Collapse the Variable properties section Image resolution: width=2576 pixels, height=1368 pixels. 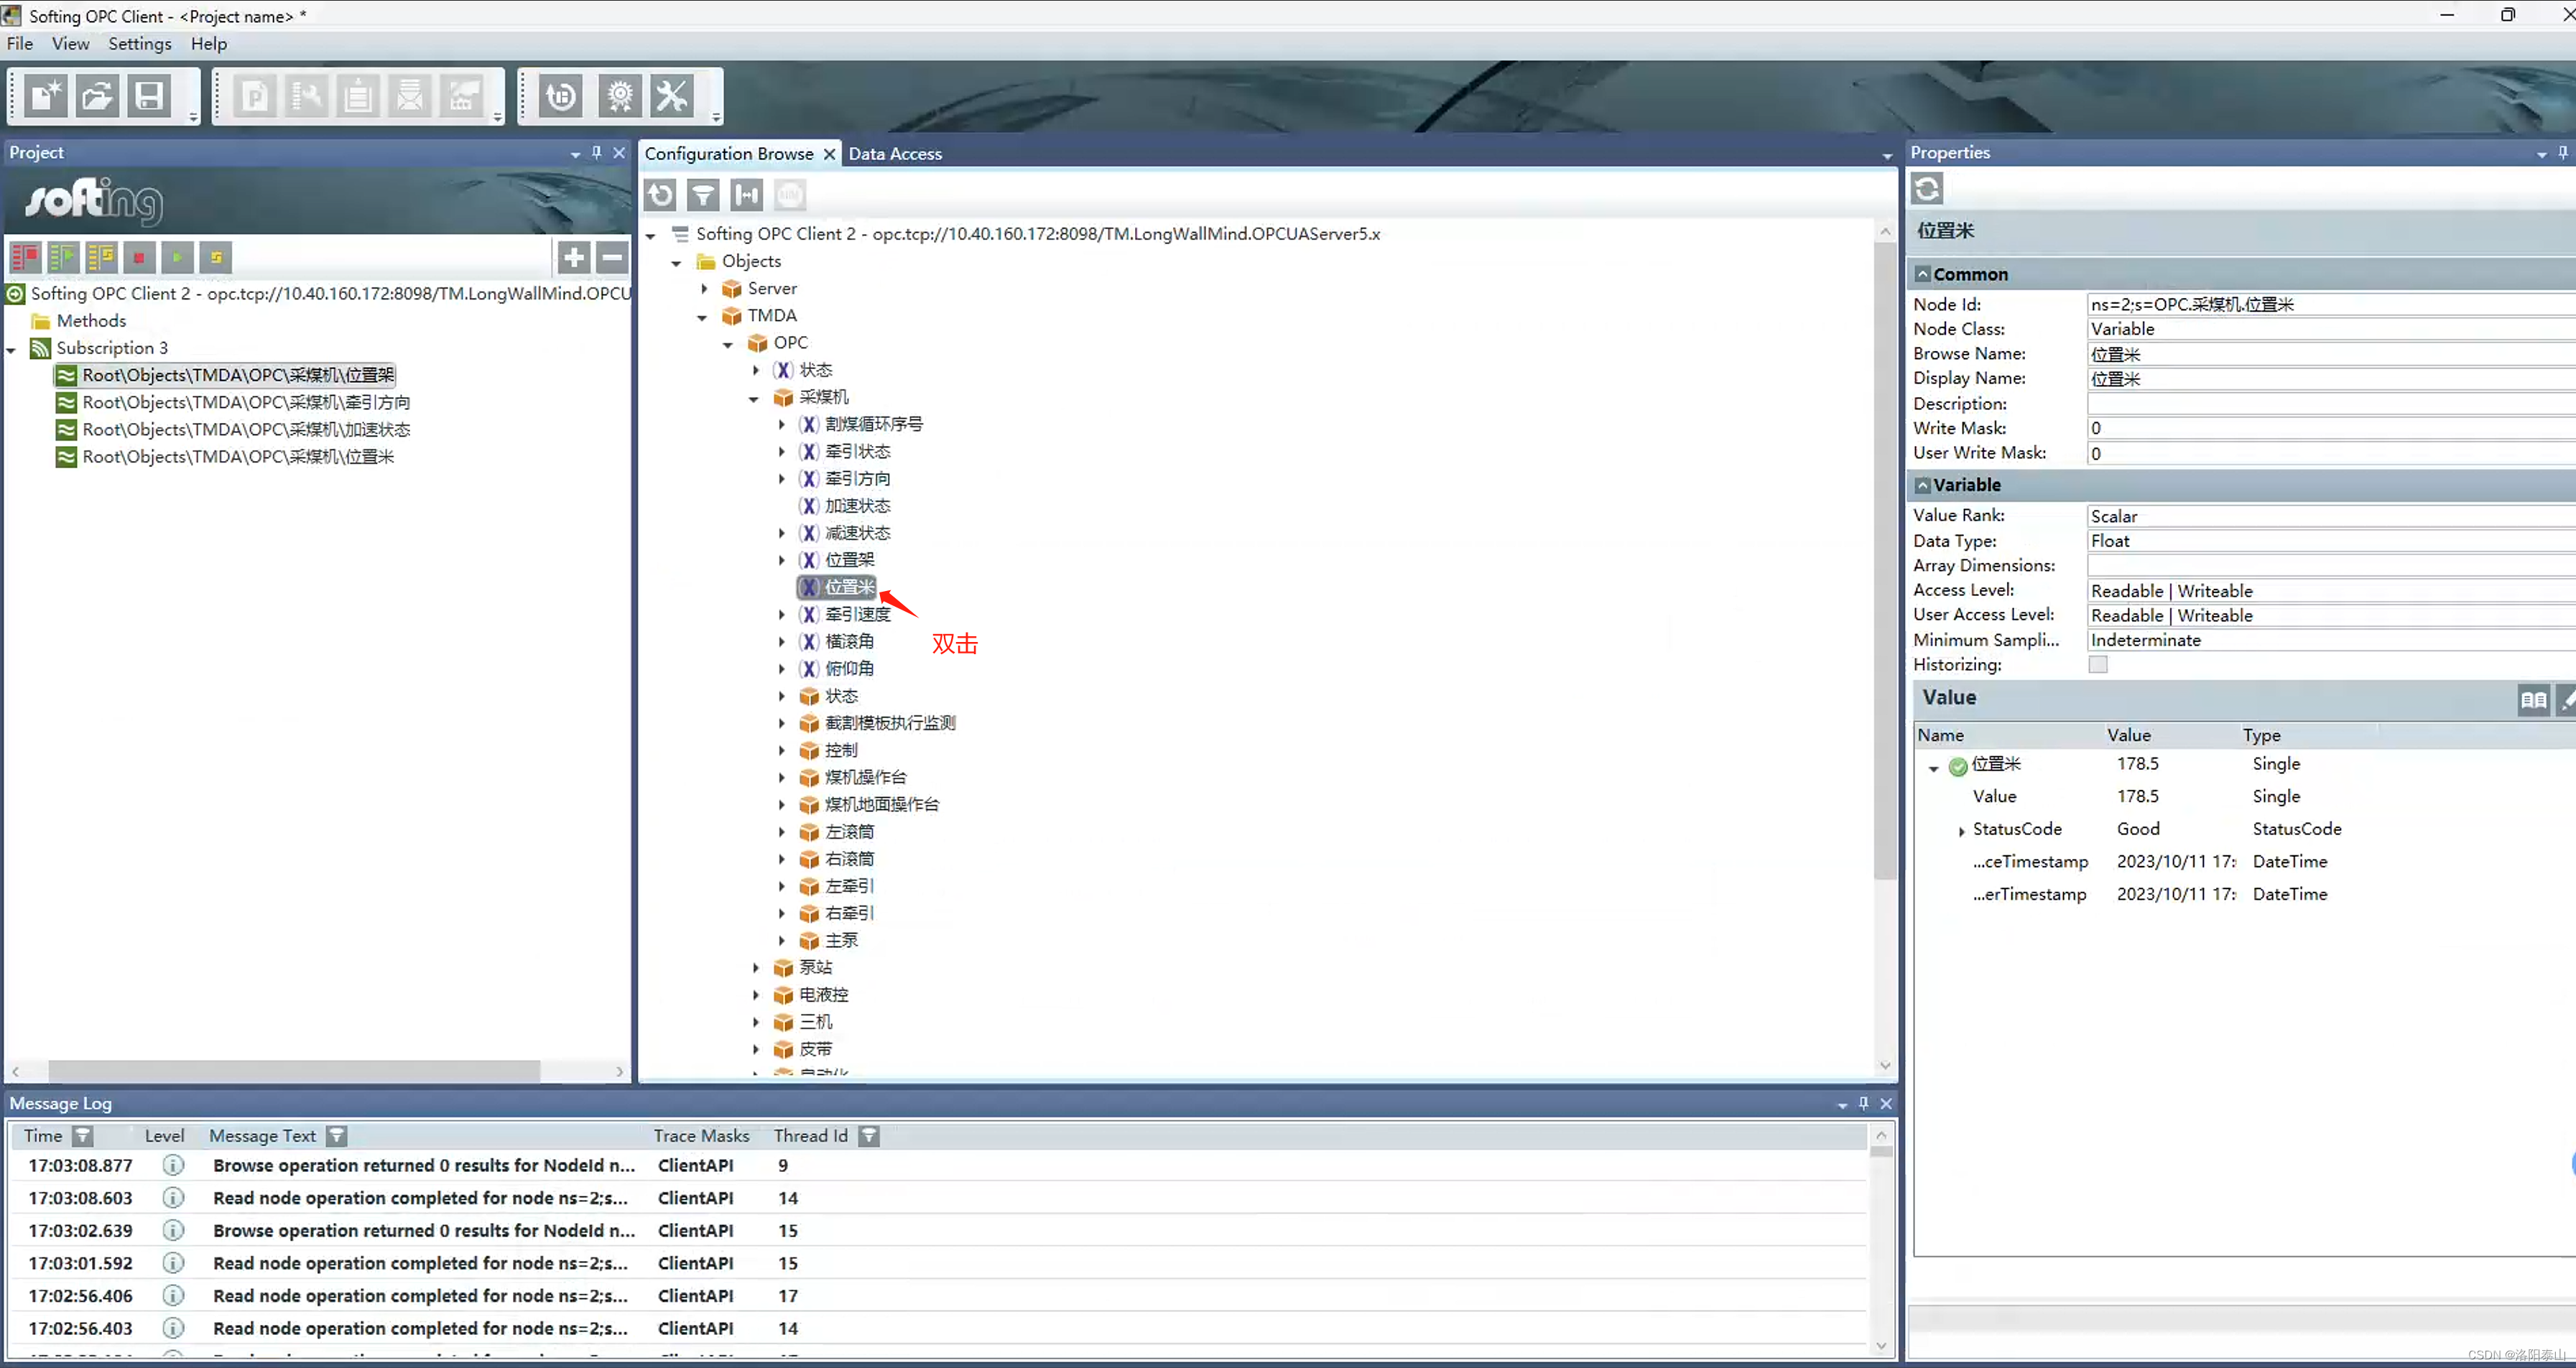tap(1923, 484)
